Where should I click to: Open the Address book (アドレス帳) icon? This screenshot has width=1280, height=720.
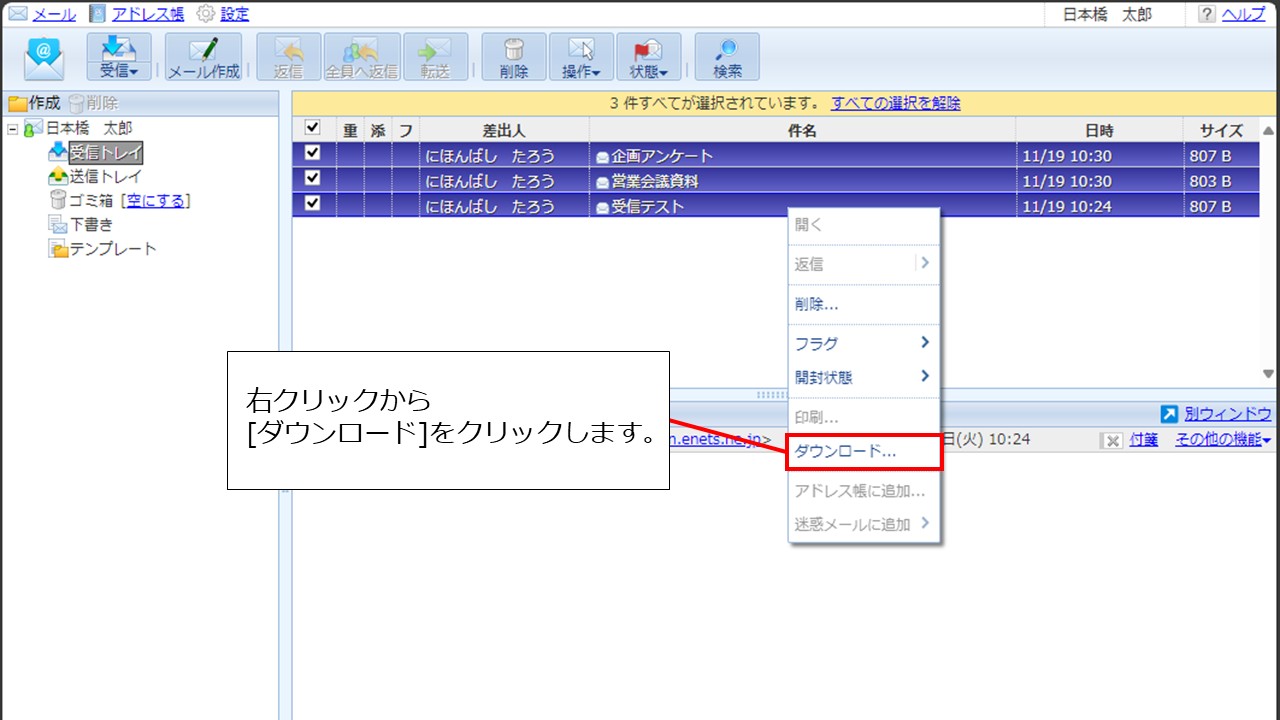tap(97, 14)
